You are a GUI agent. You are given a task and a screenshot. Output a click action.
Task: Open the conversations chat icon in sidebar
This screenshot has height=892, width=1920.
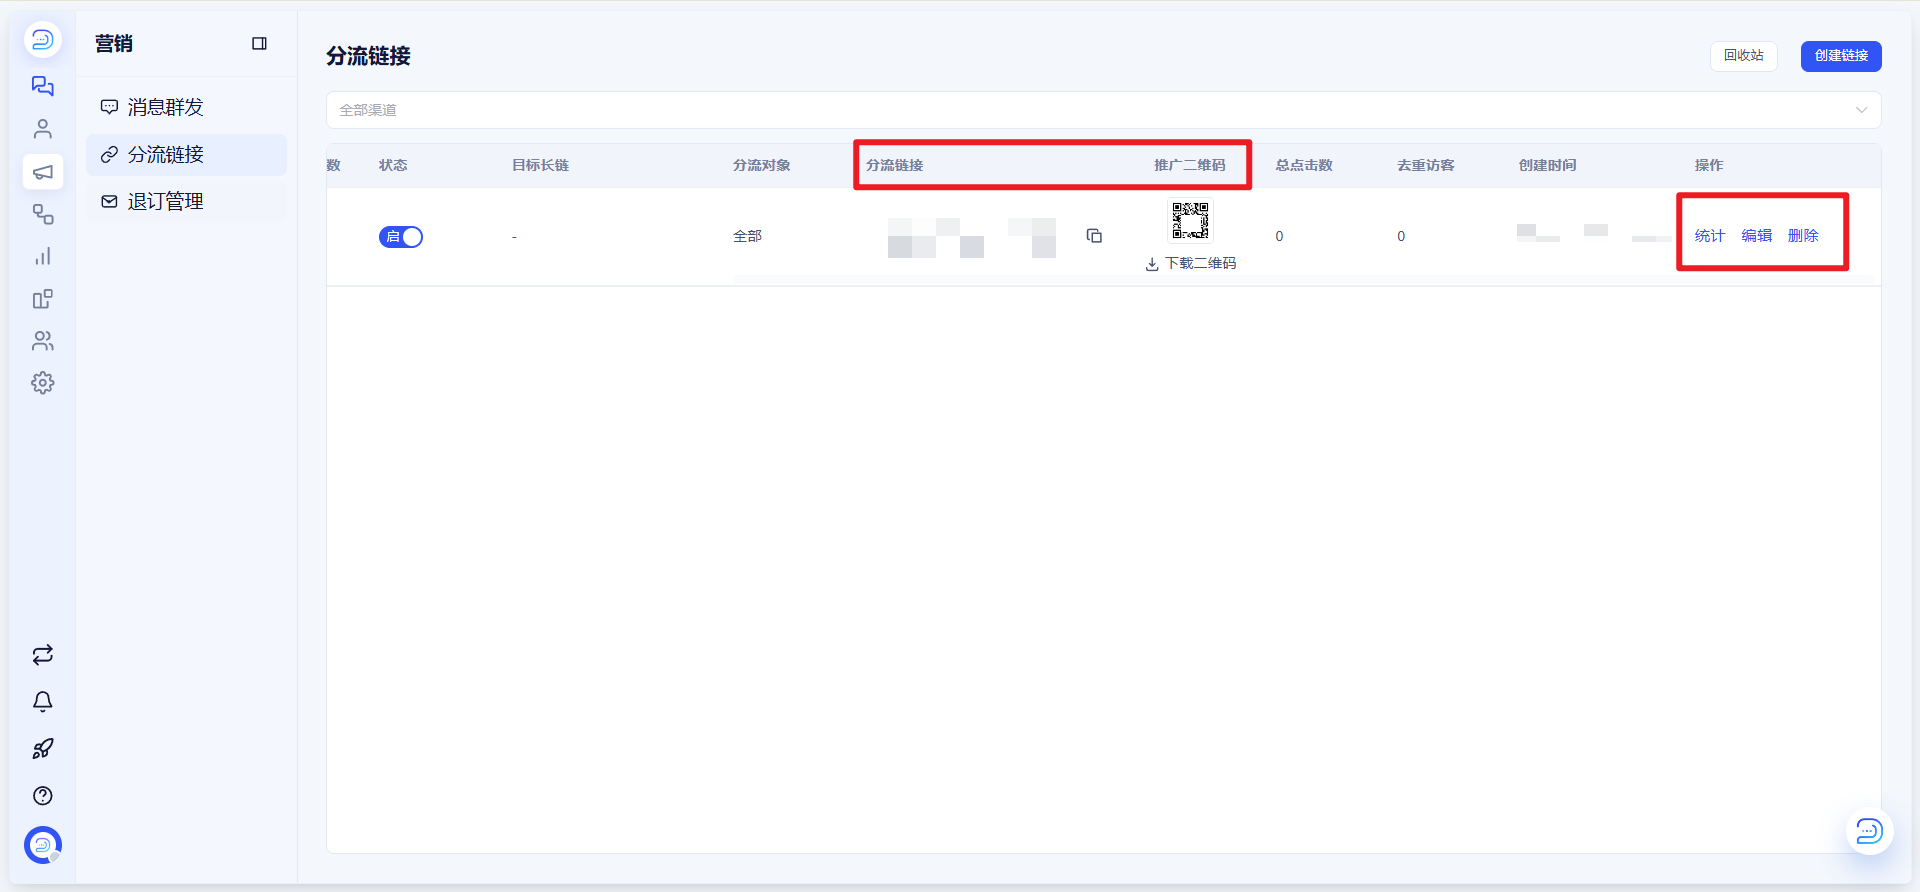(x=42, y=86)
